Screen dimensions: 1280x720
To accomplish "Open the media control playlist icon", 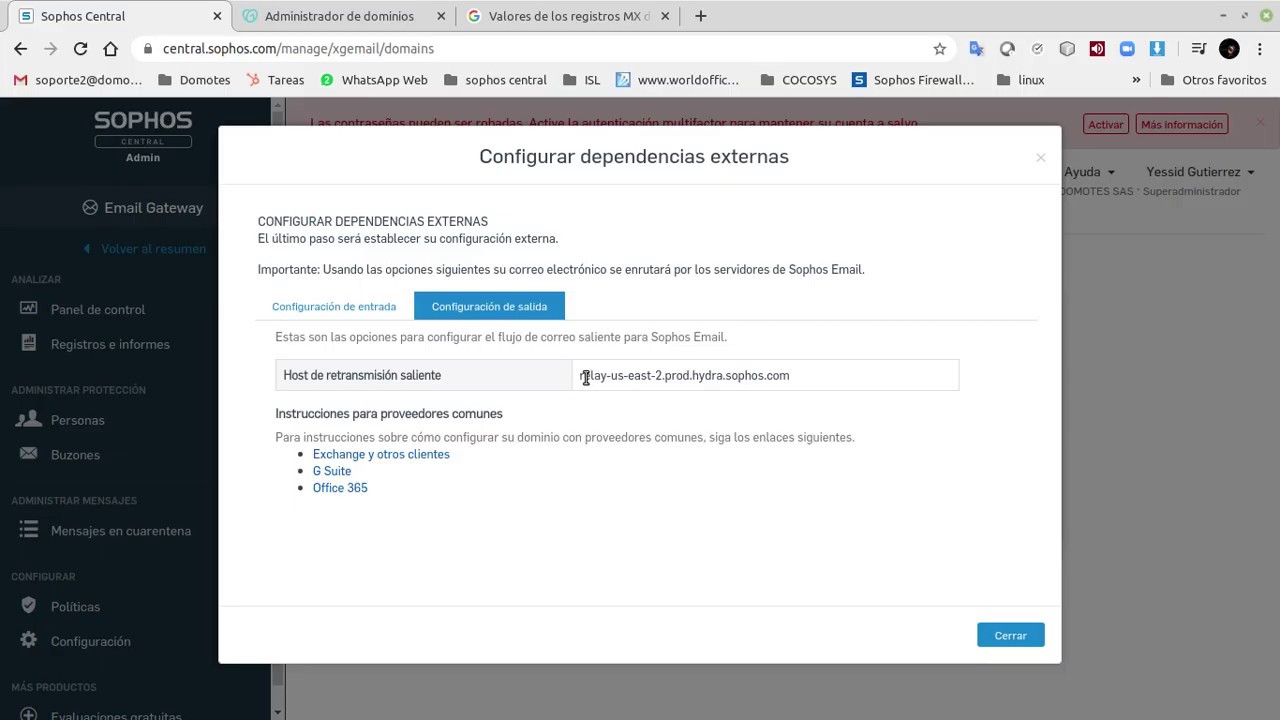I will pos(1199,48).
